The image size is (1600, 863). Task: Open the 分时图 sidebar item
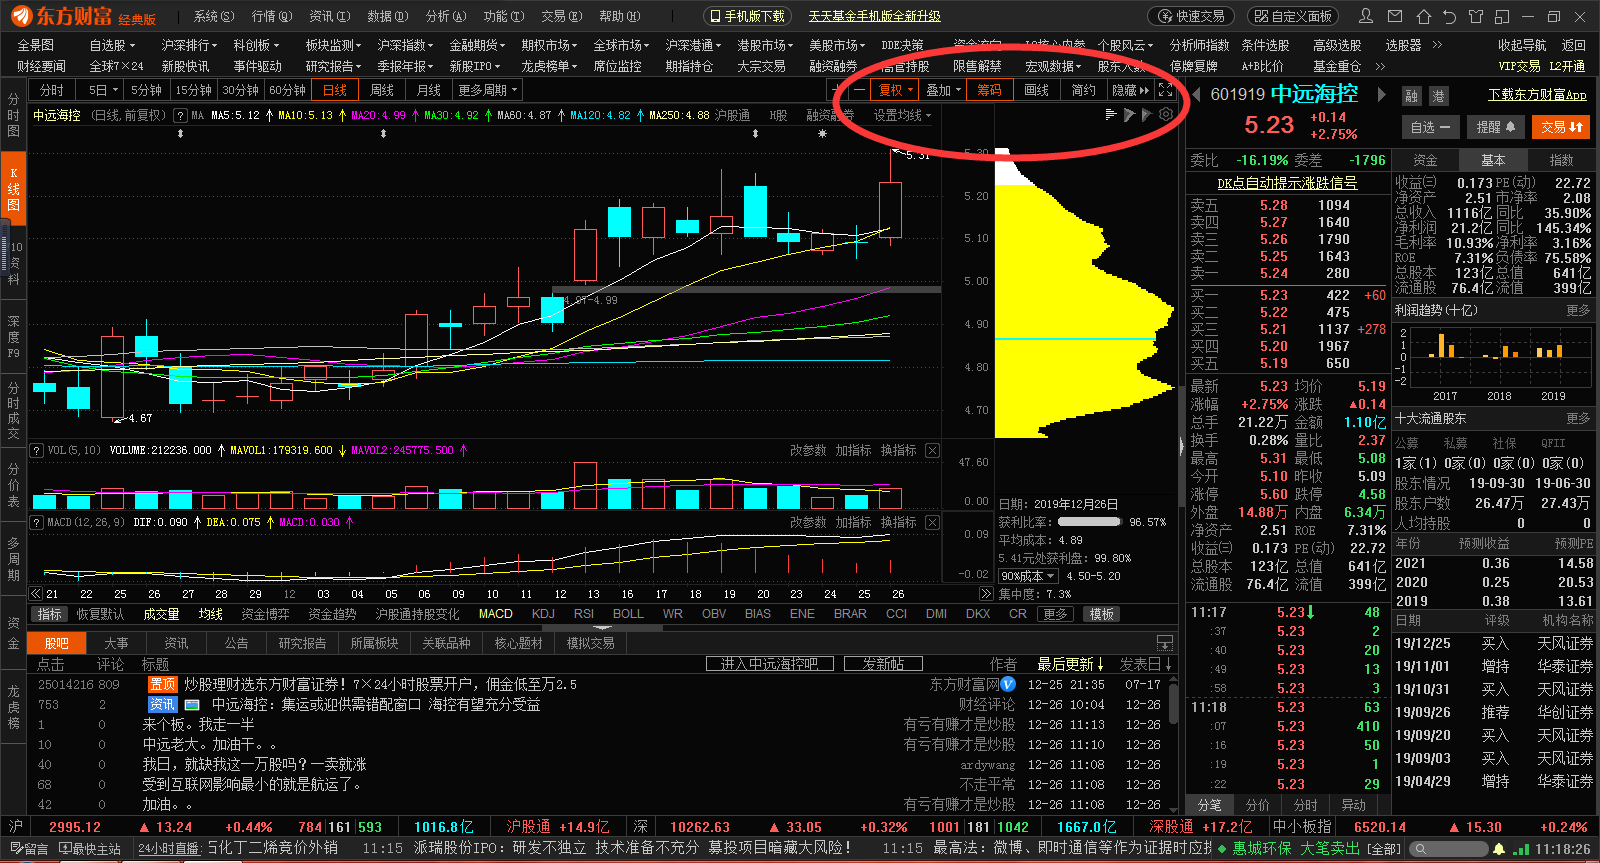(x=13, y=115)
